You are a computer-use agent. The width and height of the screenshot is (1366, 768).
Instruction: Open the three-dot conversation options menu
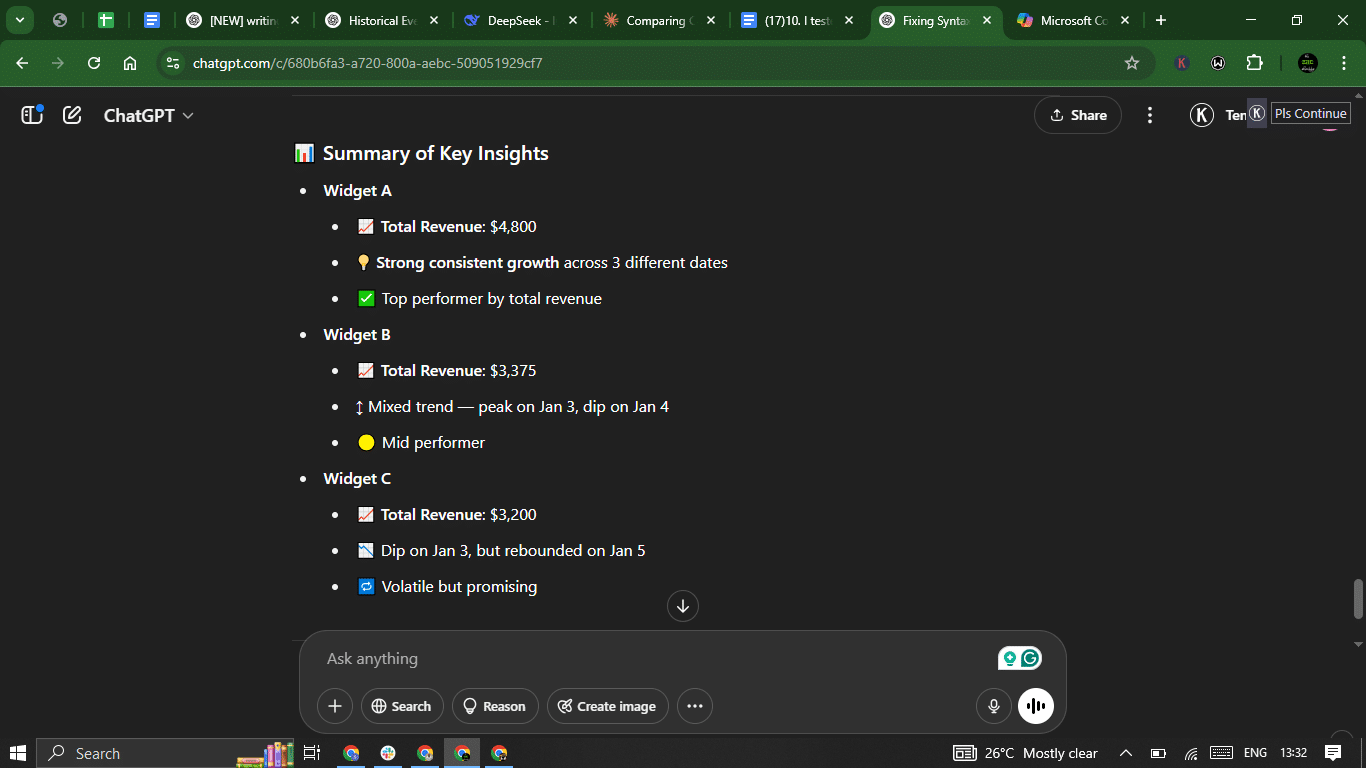(1150, 115)
